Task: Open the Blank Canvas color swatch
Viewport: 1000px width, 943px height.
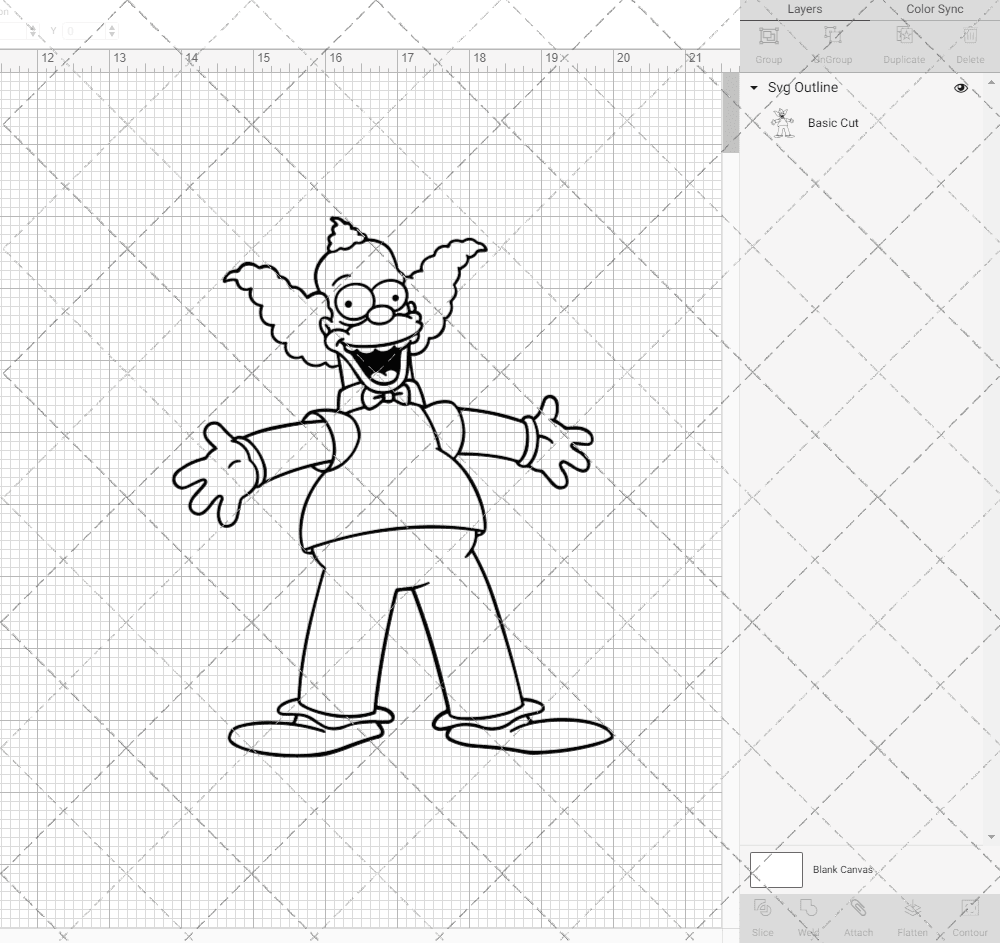Action: [x=775, y=869]
